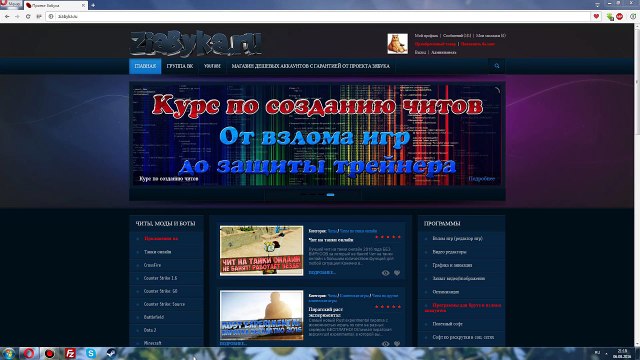Open the Захват видеоизображения category
Viewport: 640px width, 360px height.
459,278
